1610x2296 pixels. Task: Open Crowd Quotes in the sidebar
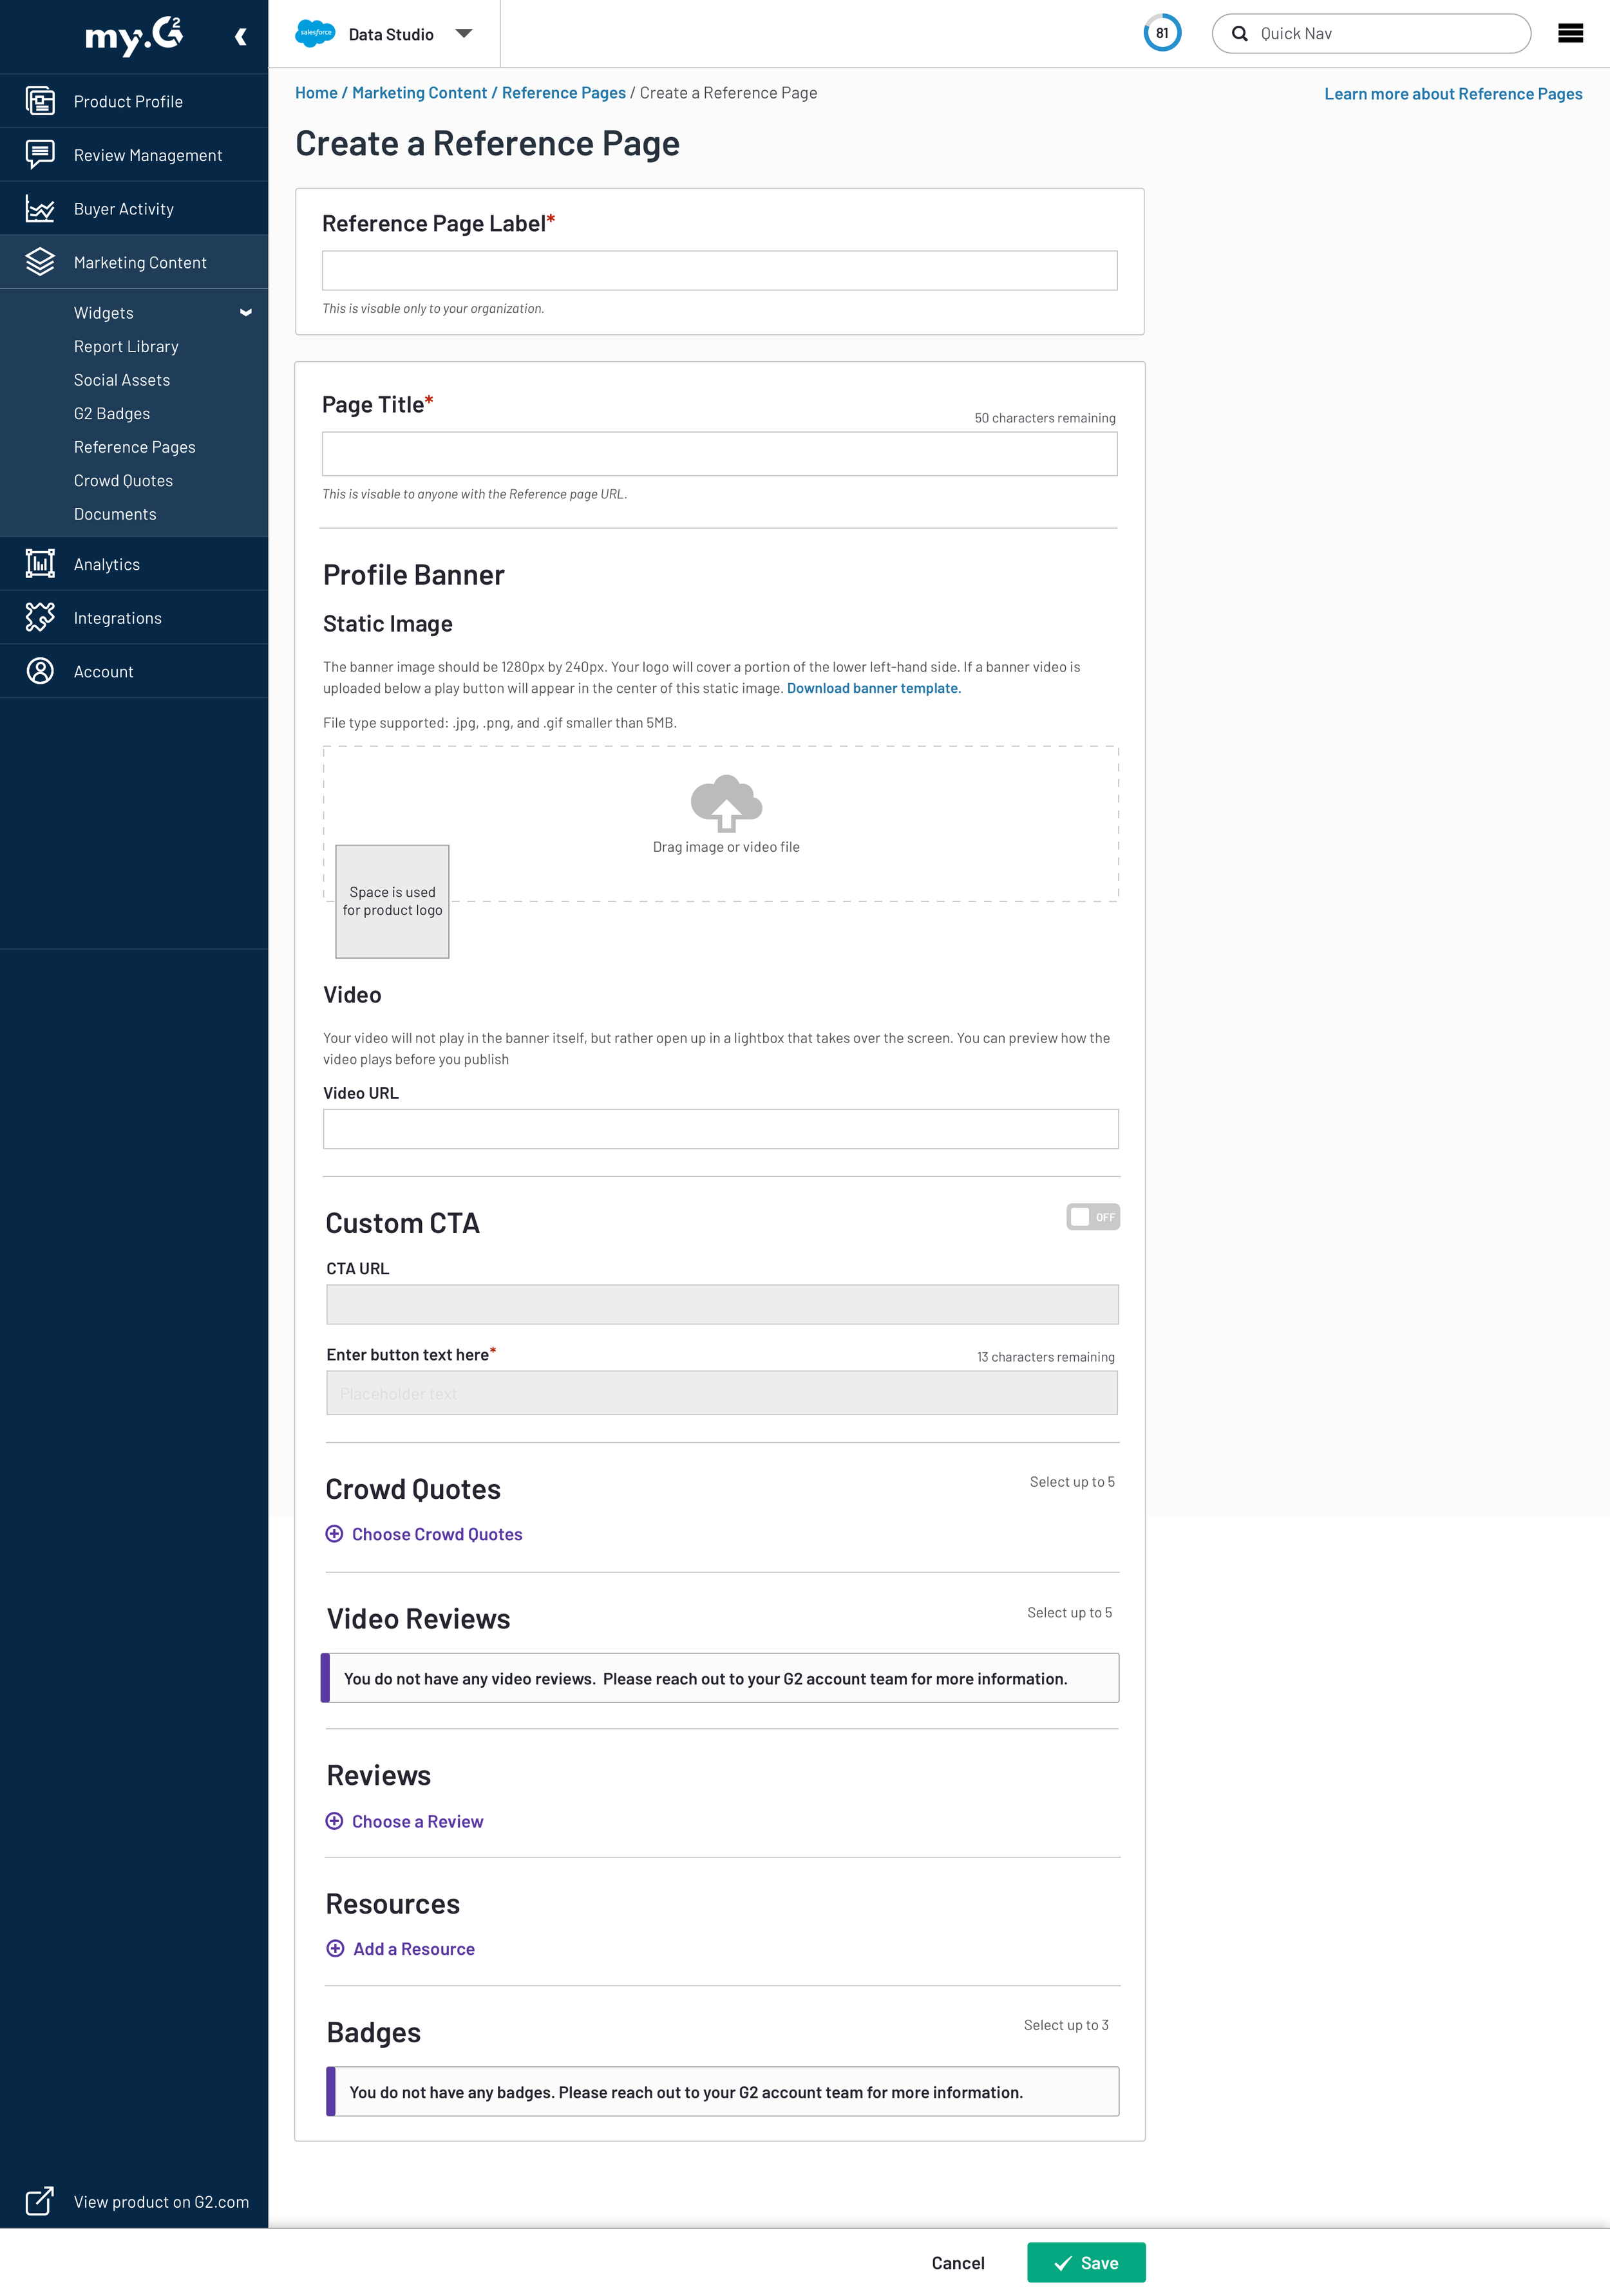pyautogui.click(x=123, y=481)
